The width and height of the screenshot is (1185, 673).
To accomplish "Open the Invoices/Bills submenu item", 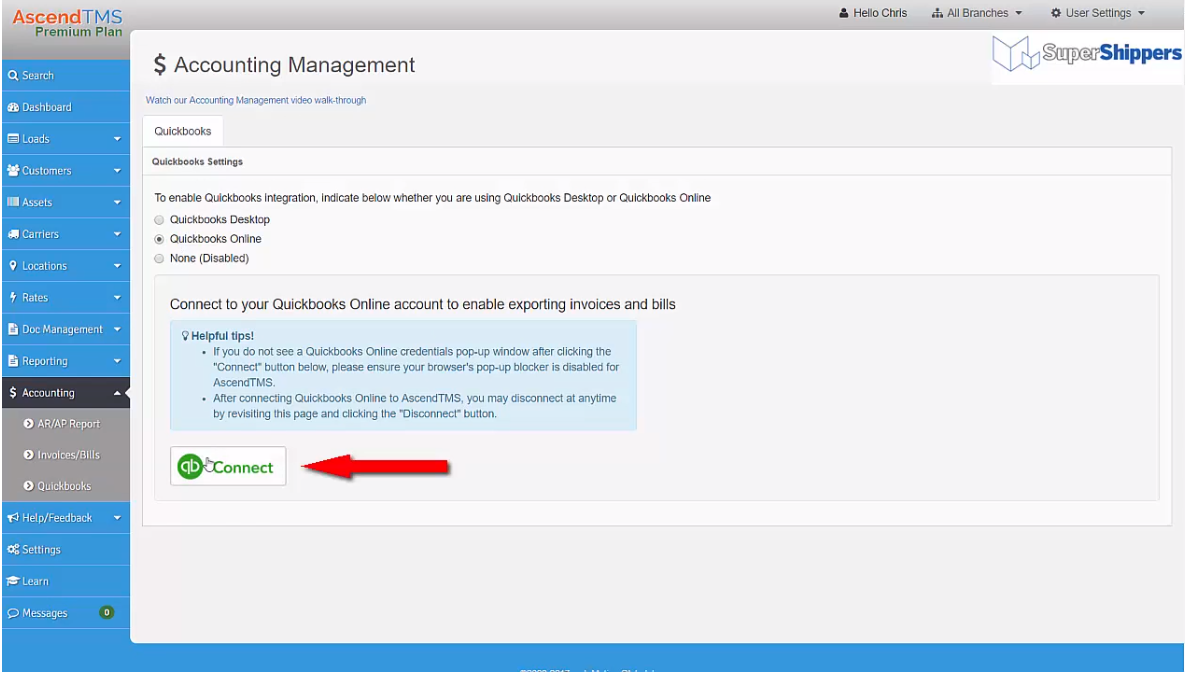I will click(x=66, y=455).
